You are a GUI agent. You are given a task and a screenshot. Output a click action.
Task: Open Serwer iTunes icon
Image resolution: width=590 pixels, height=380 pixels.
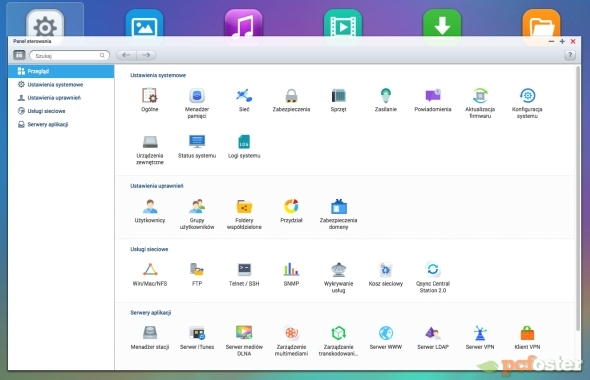tap(197, 333)
